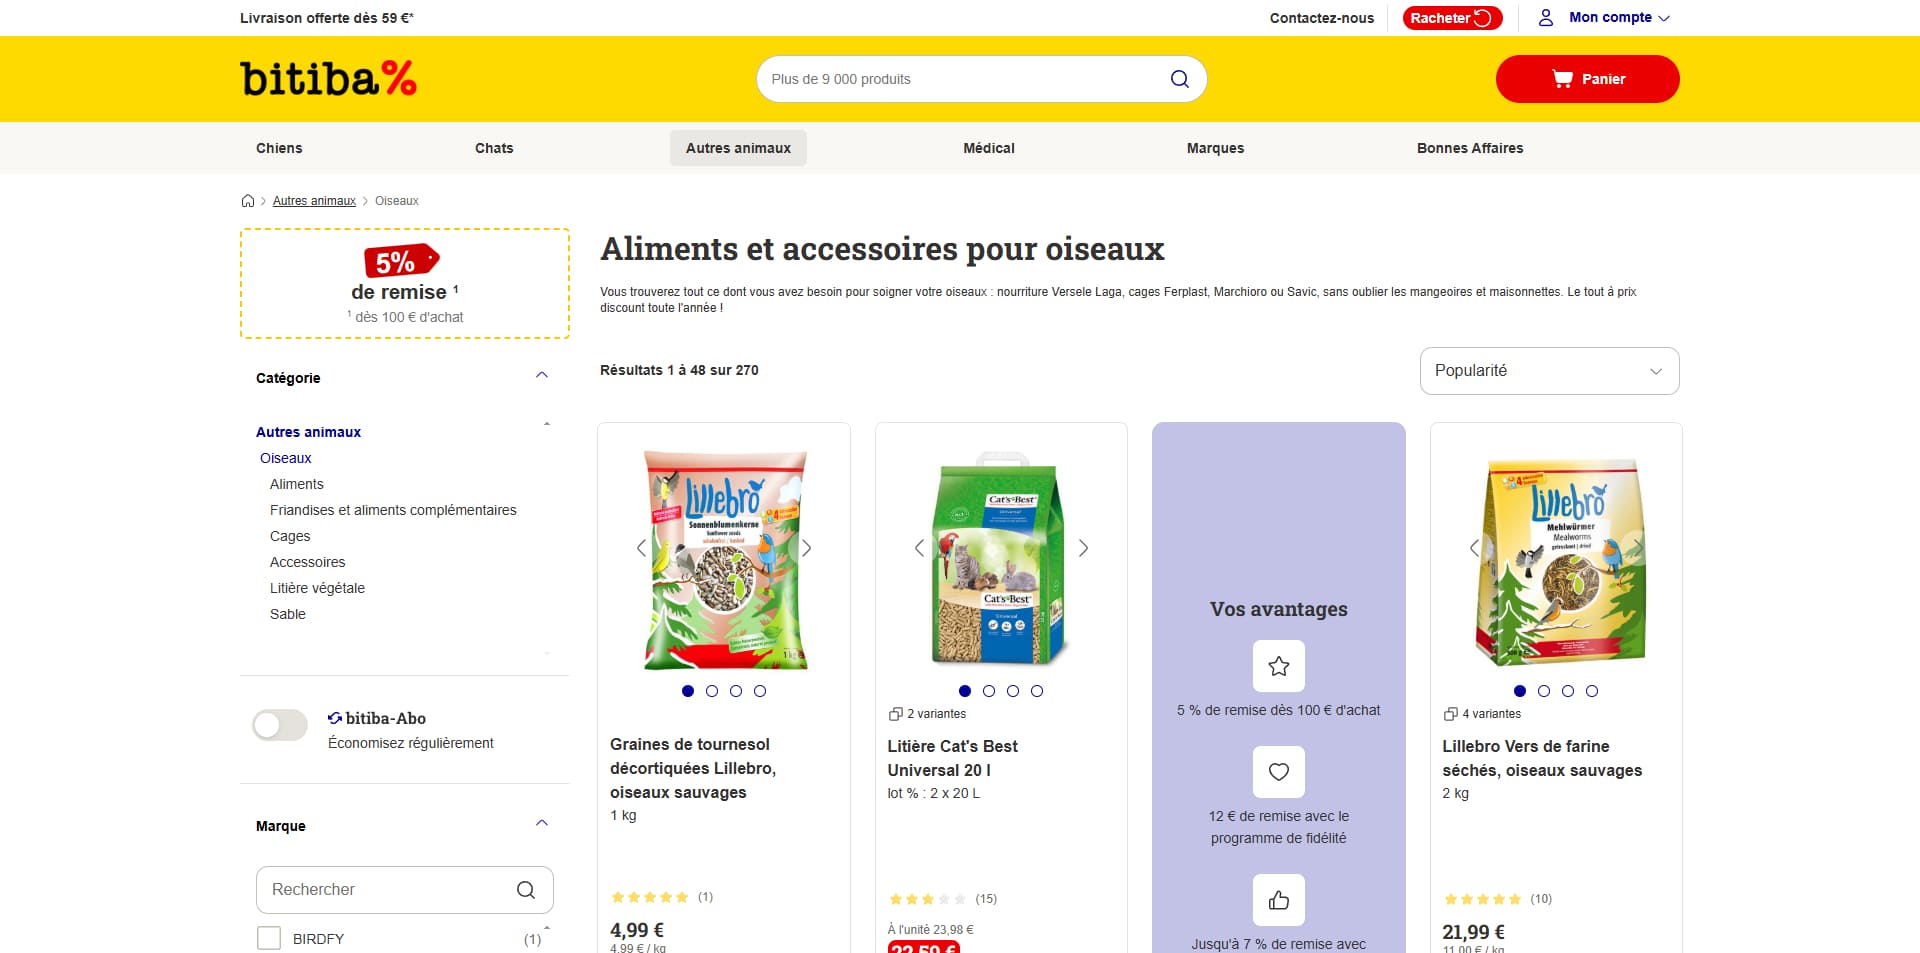Show previous image of Lillebro sunflower seeds
The height and width of the screenshot is (953, 1920).
pyautogui.click(x=642, y=548)
